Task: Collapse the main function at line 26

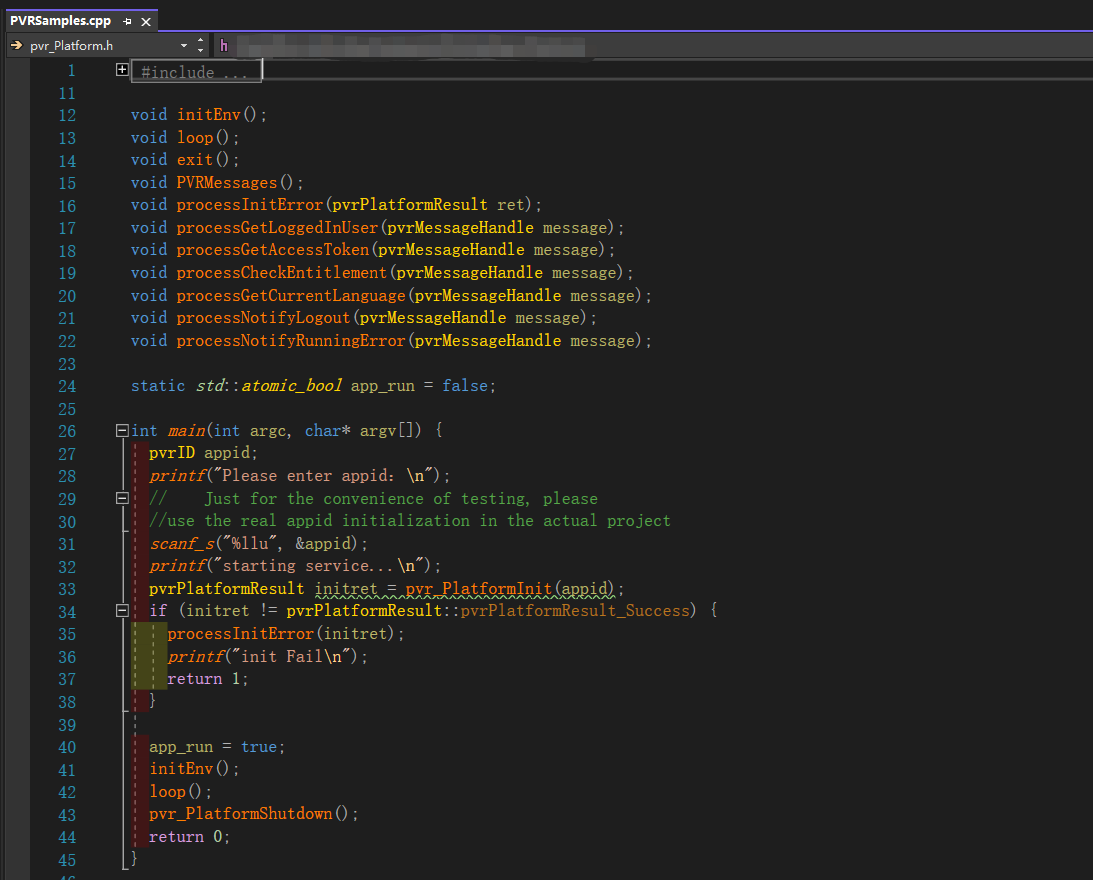Action: [122, 430]
